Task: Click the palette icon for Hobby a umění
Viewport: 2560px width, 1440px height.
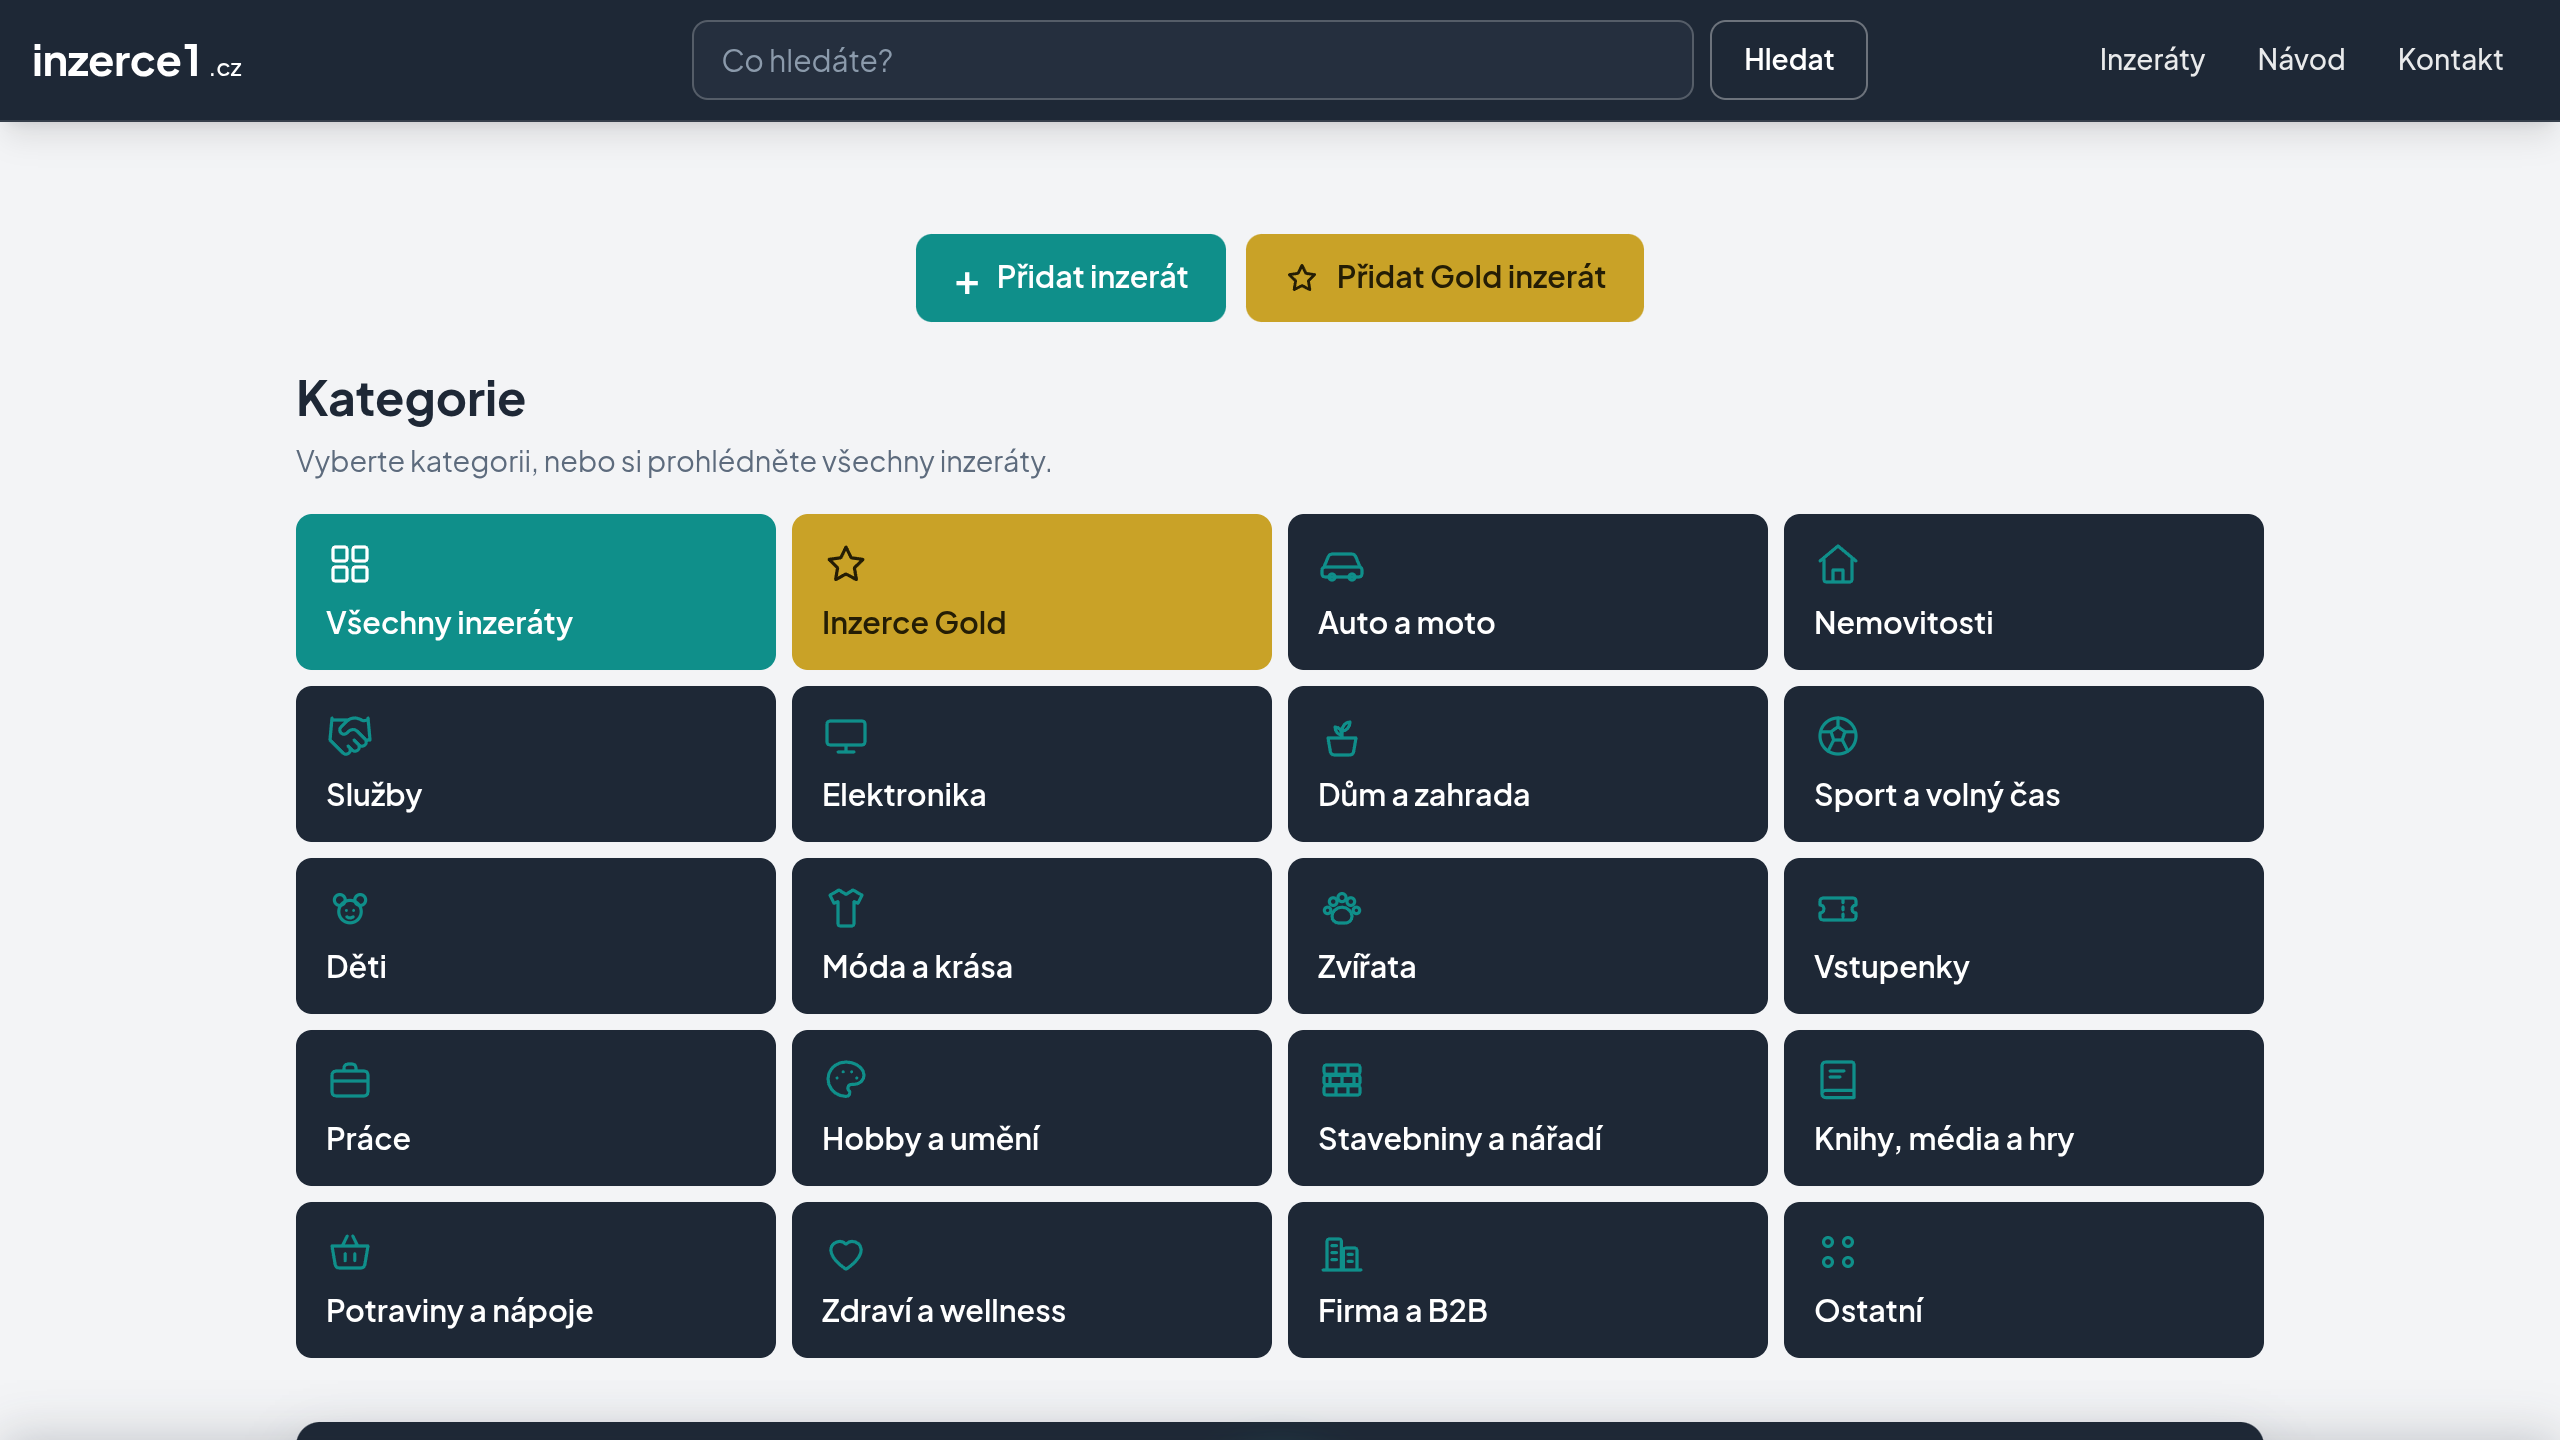Action: pos(846,1080)
